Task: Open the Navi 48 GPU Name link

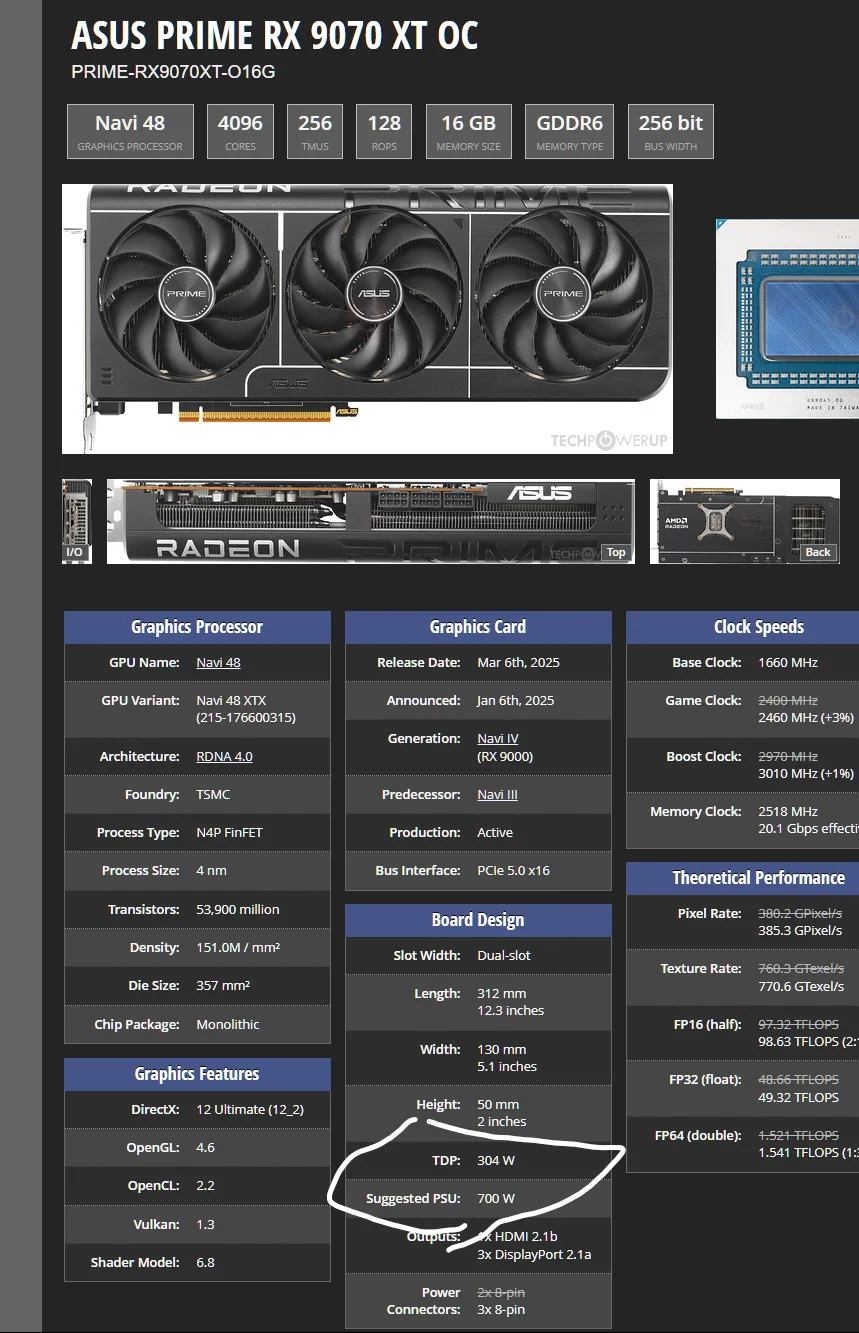Action: click(x=218, y=662)
